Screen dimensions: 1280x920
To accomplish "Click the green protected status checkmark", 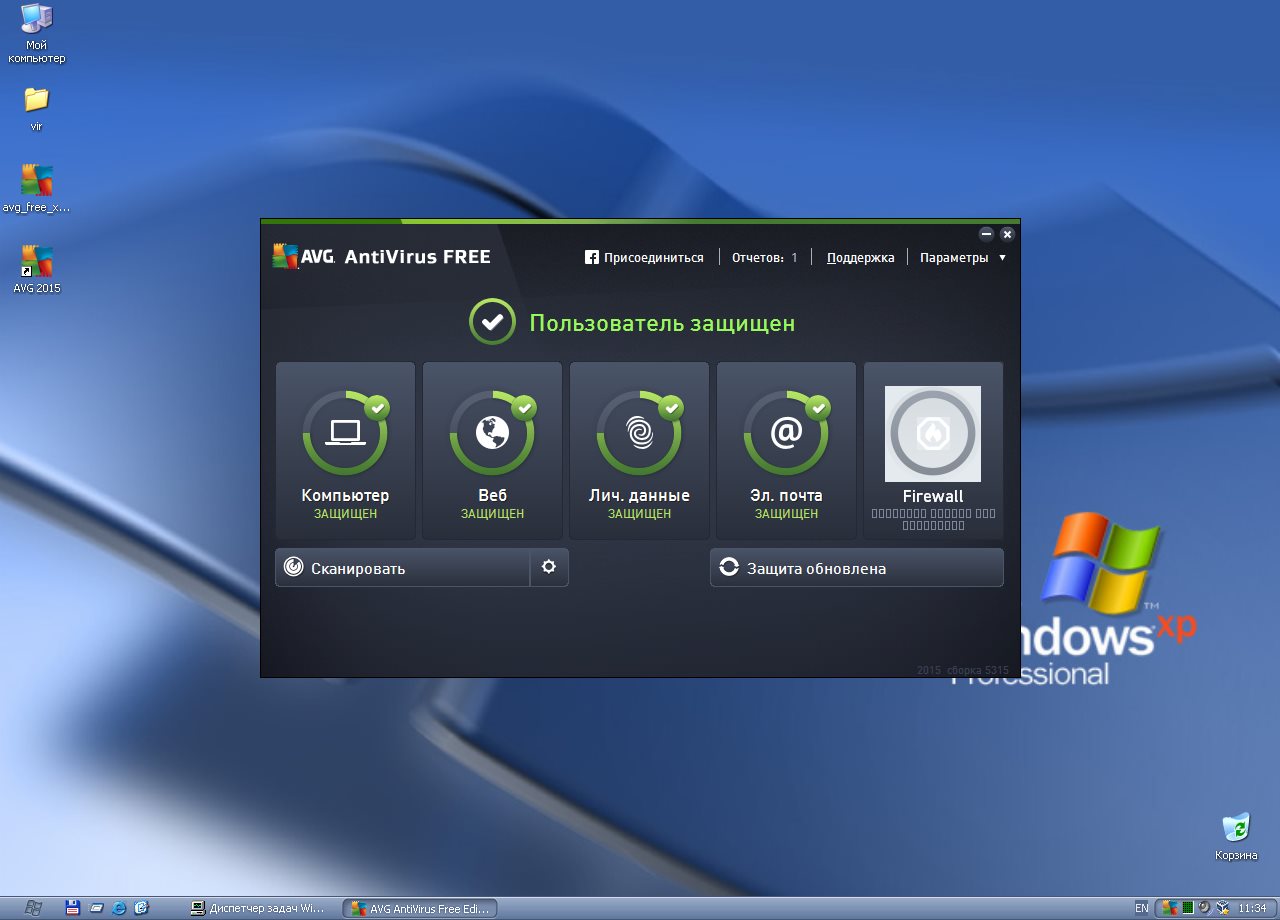I will [x=492, y=322].
